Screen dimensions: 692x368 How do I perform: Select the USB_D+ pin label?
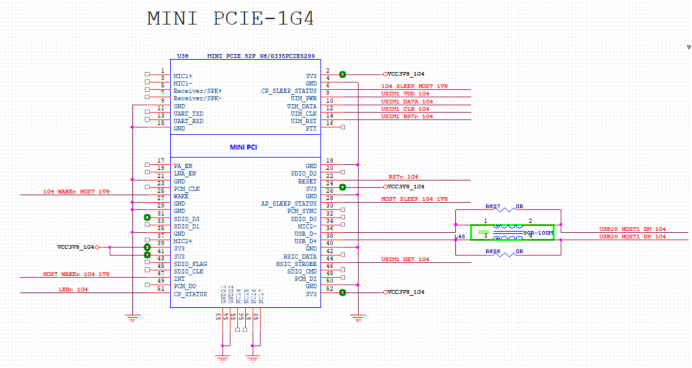pyautogui.click(x=305, y=241)
